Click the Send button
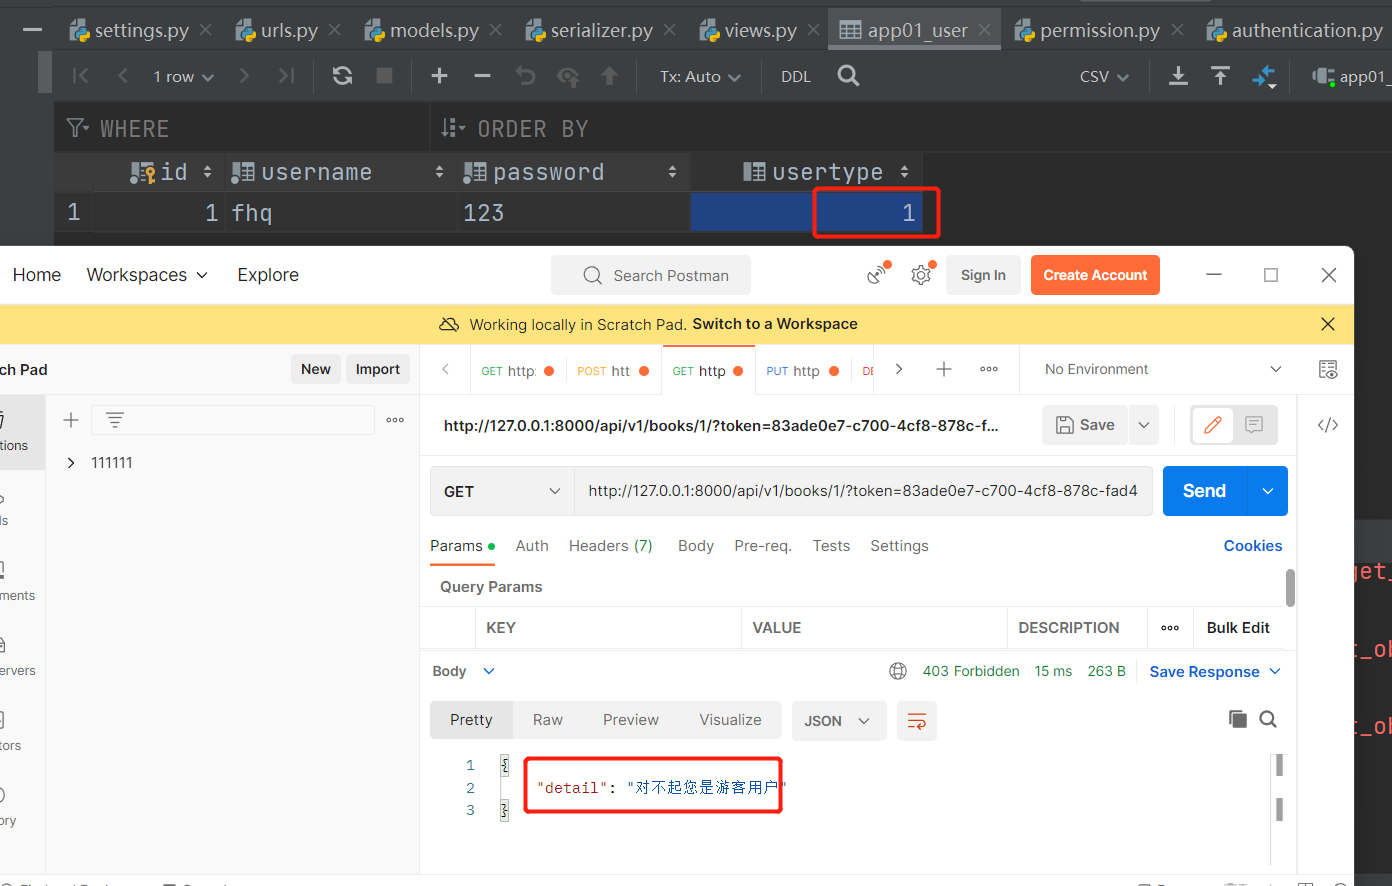1392x886 pixels. 1205,491
